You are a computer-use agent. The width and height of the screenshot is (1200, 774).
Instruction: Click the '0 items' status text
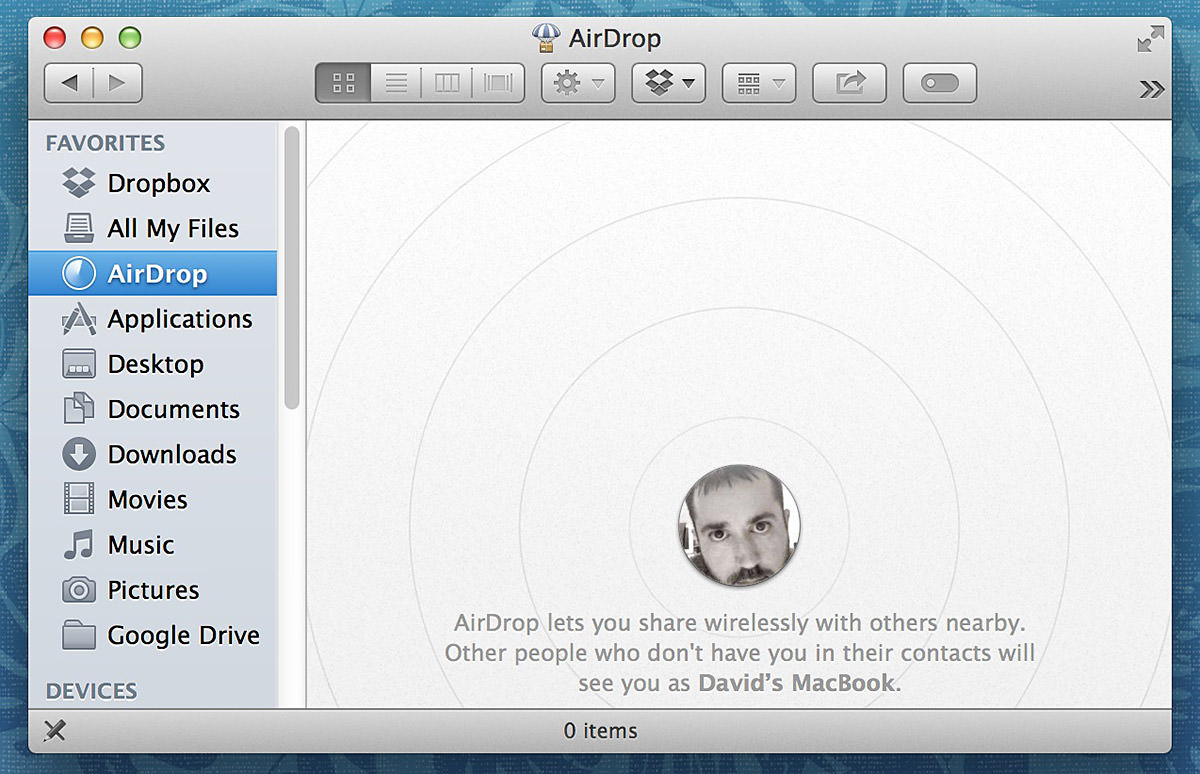600,731
